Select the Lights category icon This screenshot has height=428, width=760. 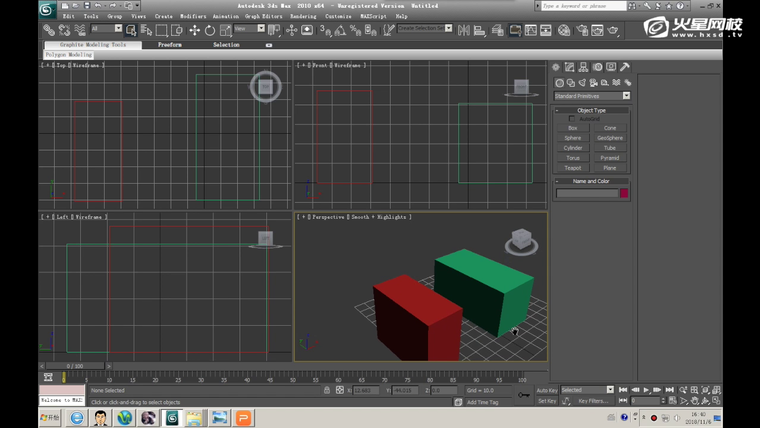coord(582,83)
